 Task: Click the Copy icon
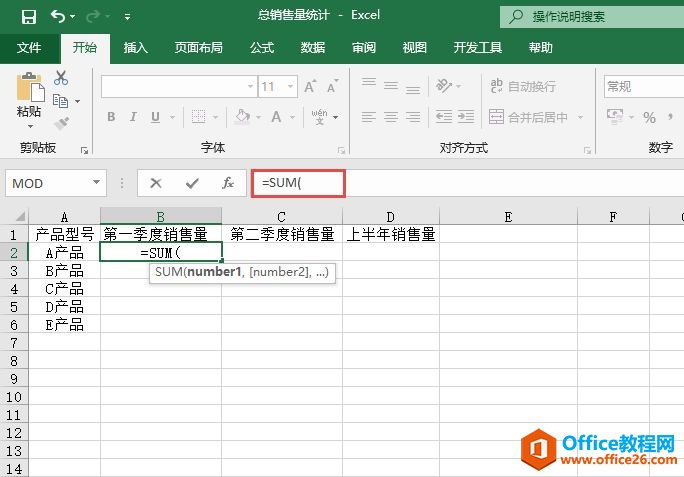click(x=61, y=101)
